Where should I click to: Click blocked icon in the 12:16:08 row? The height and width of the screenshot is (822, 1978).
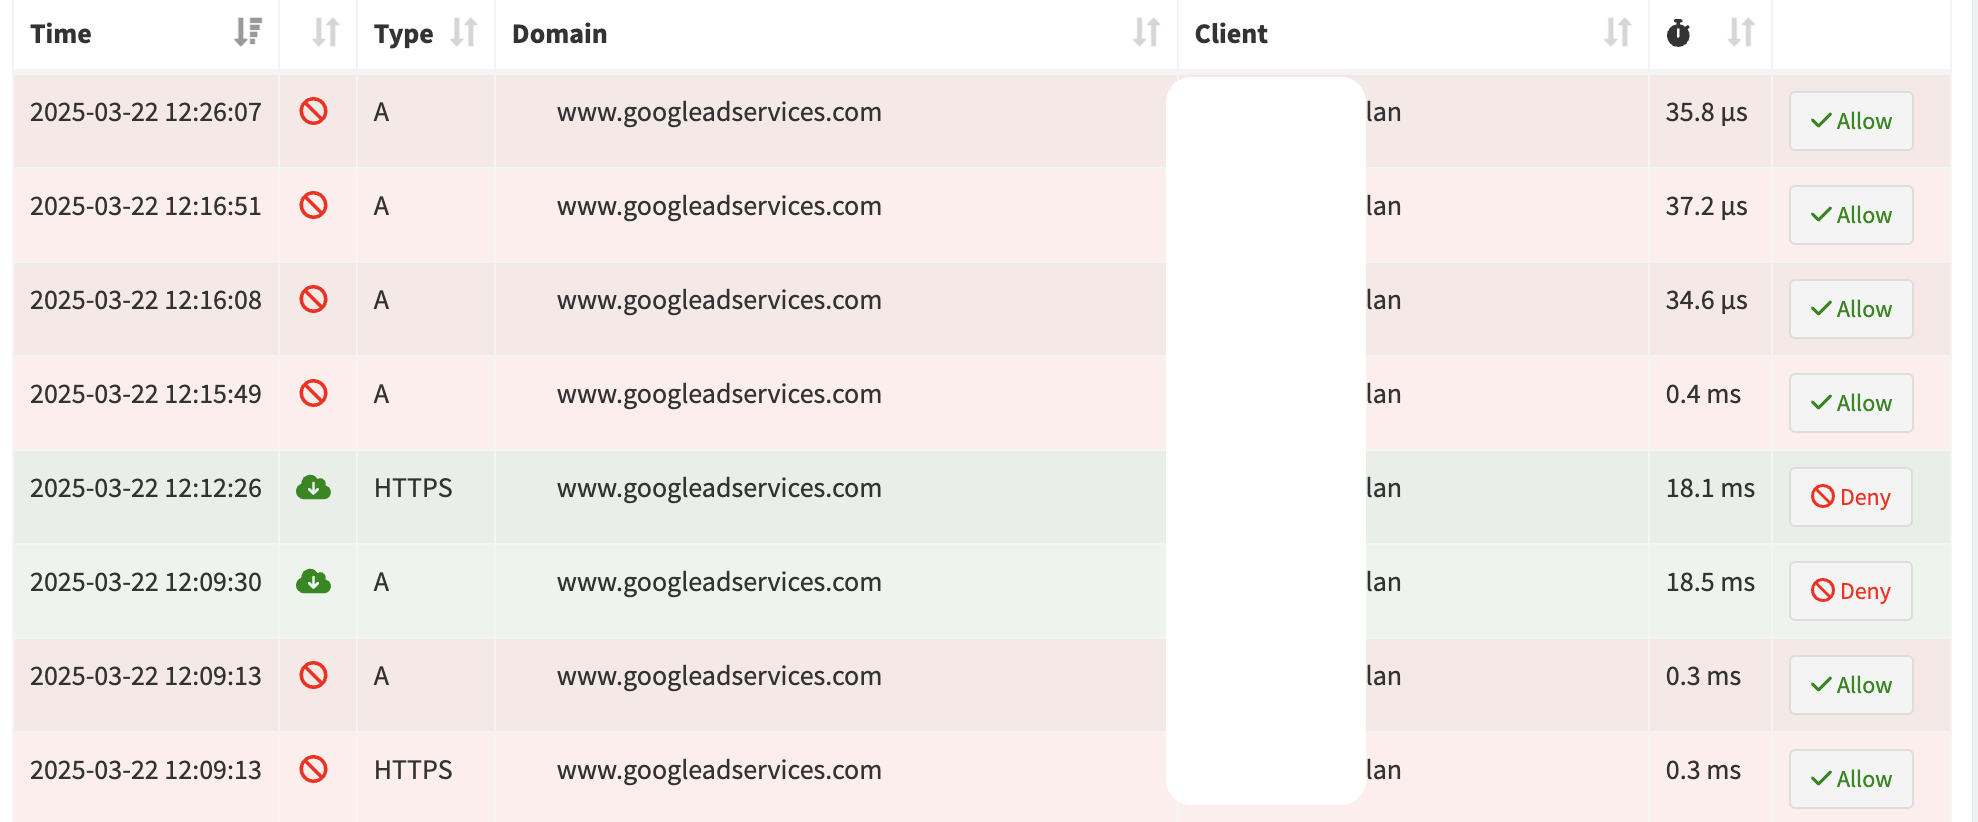click(313, 299)
